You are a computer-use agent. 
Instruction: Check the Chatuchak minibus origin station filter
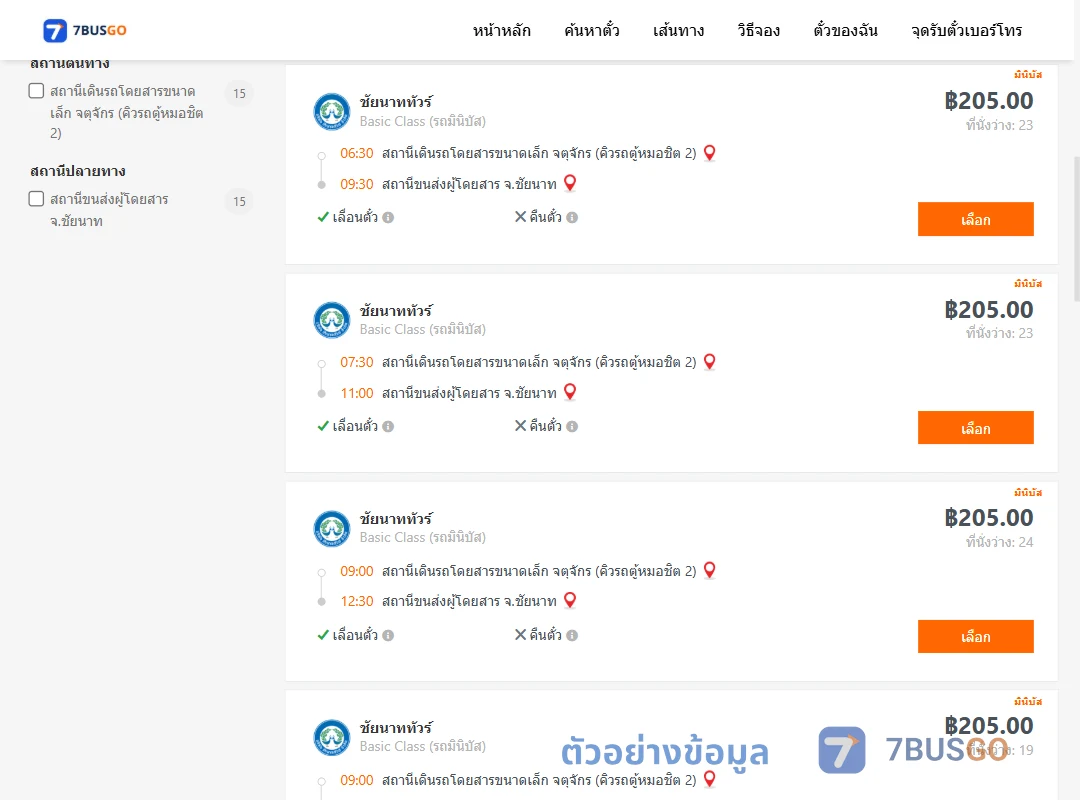(x=37, y=91)
